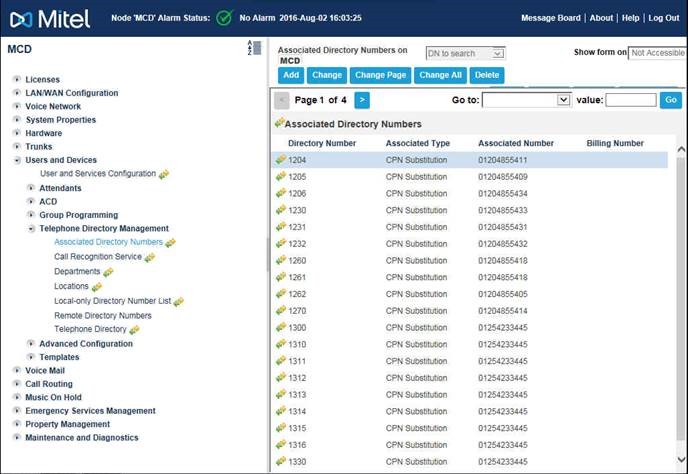Click the Mitel logo
688x474 pixels.
[50, 19]
